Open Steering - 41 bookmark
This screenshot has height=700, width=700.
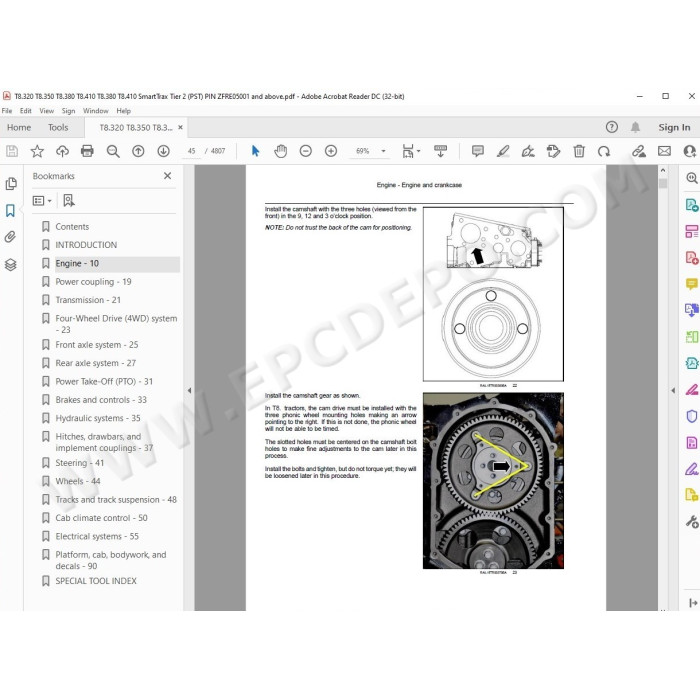pyautogui.click(x=79, y=463)
